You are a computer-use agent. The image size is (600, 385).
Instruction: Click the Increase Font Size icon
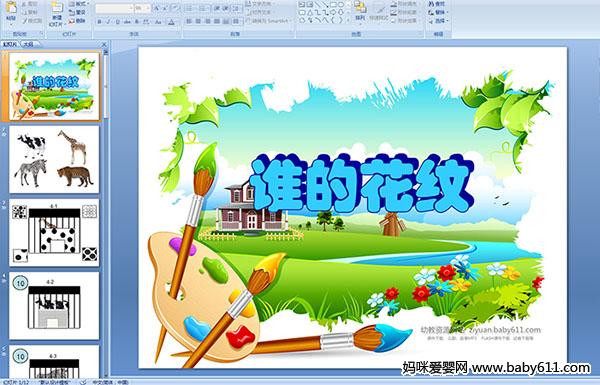coord(157,8)
